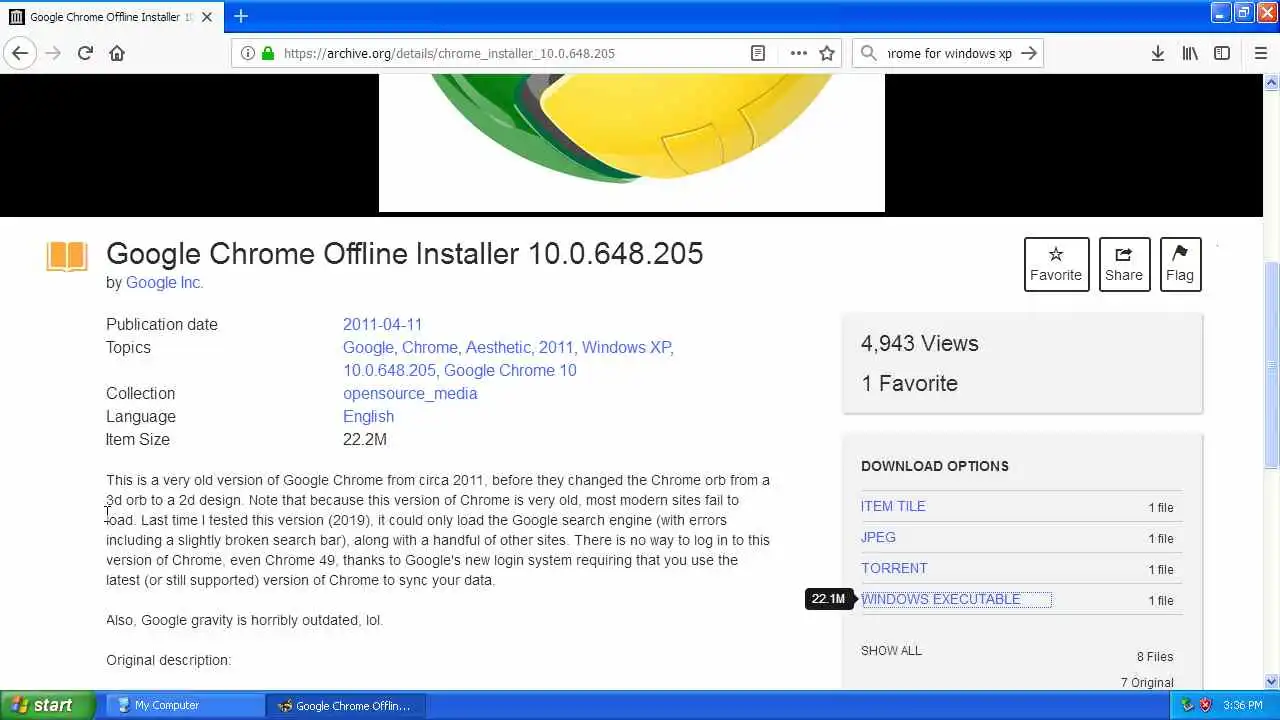This screenshot has width=1280, height=720.
Task: Click the Share button
Action: pyautogui.click(x=1124, y=264)
